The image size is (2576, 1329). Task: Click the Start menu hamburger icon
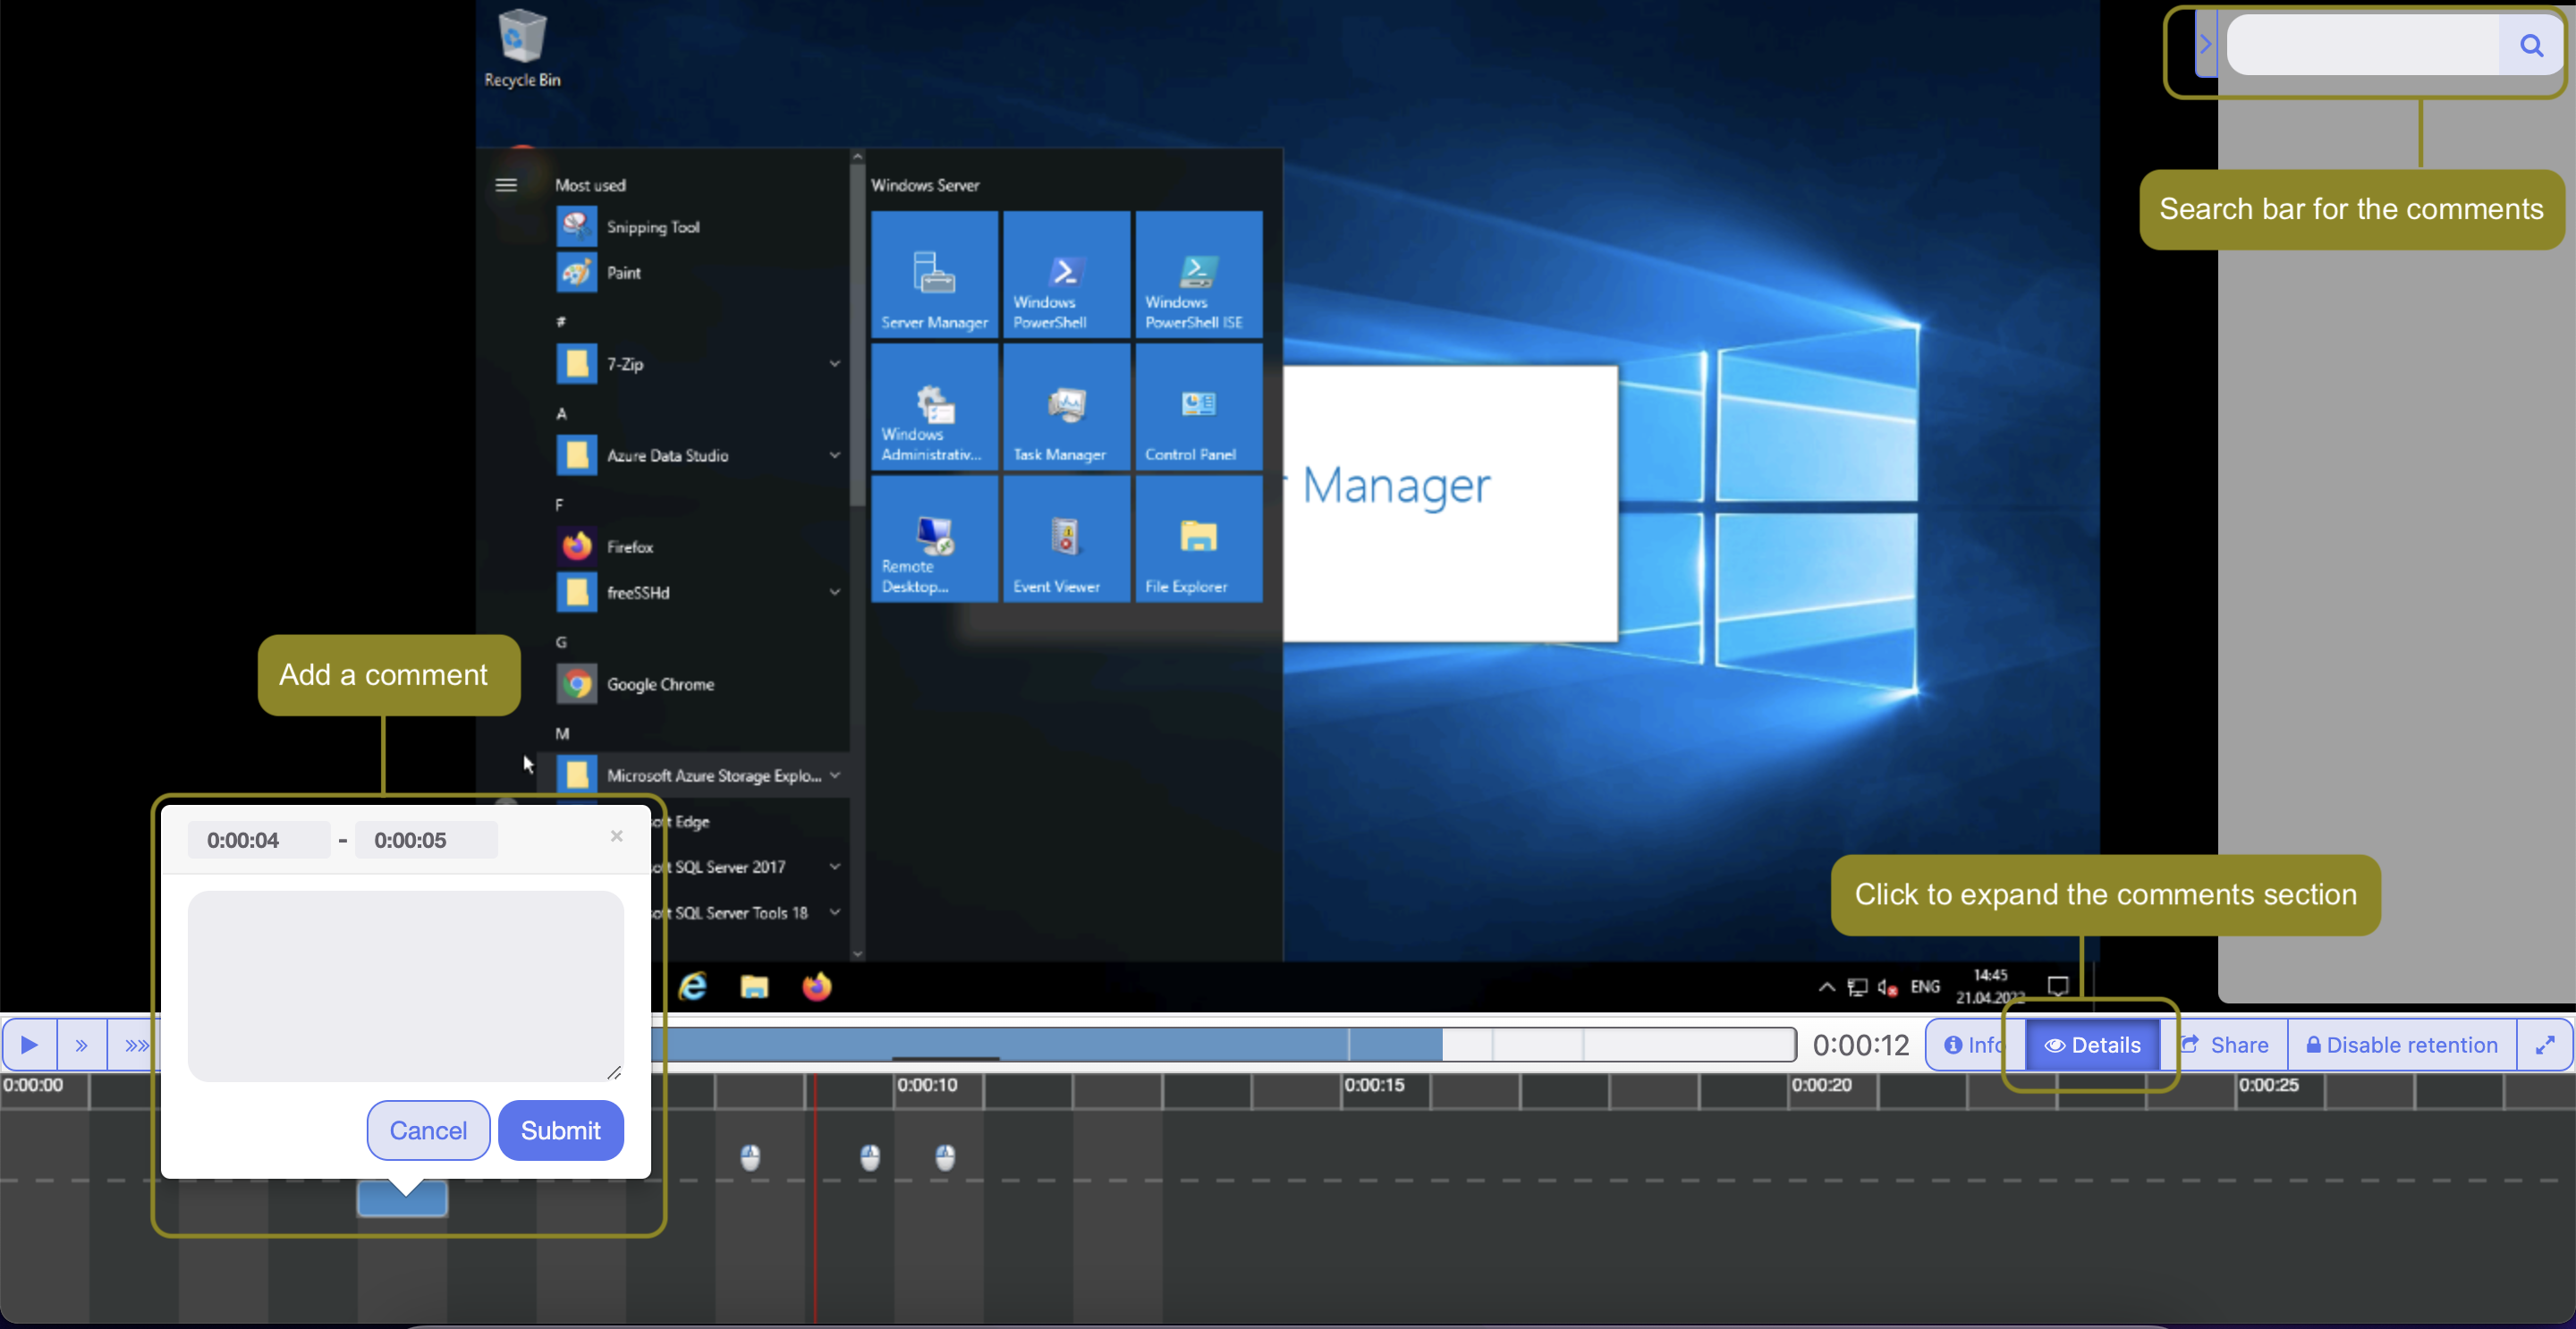point(506,185)
